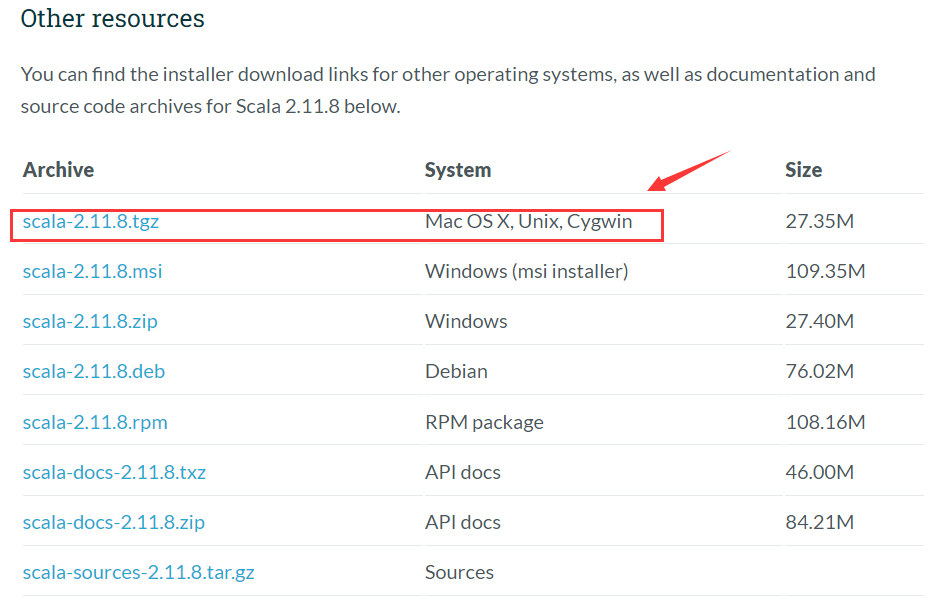Screen dimensions: 938x609
Task: Click the Other resources heading
Action: [x=111, y=19]
